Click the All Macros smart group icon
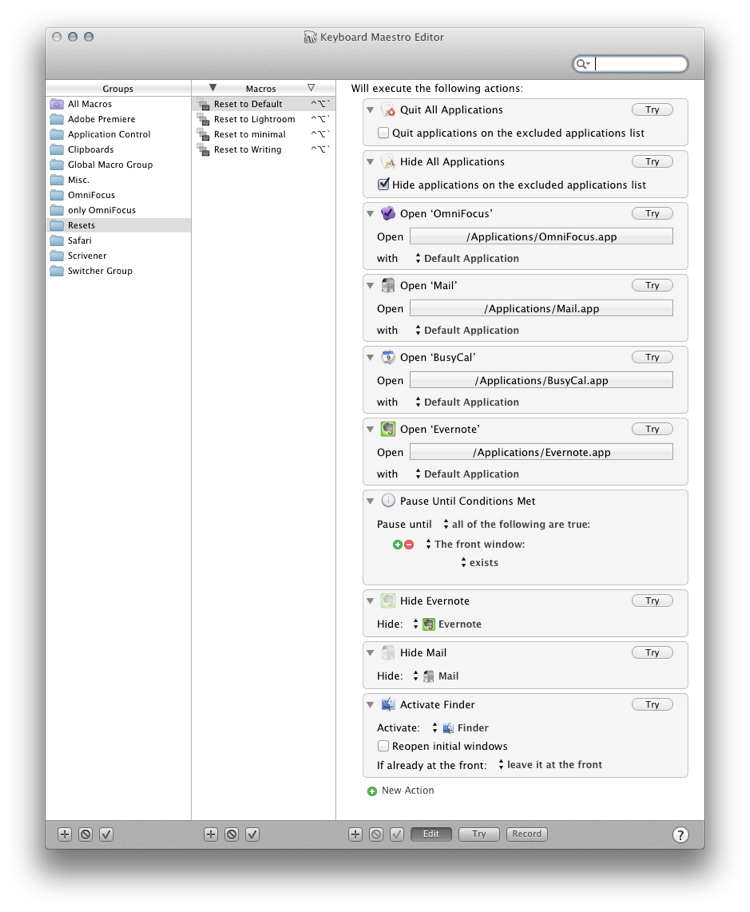Image resolution: width=750 pixels, height=912 pixels. pos(57,104)
